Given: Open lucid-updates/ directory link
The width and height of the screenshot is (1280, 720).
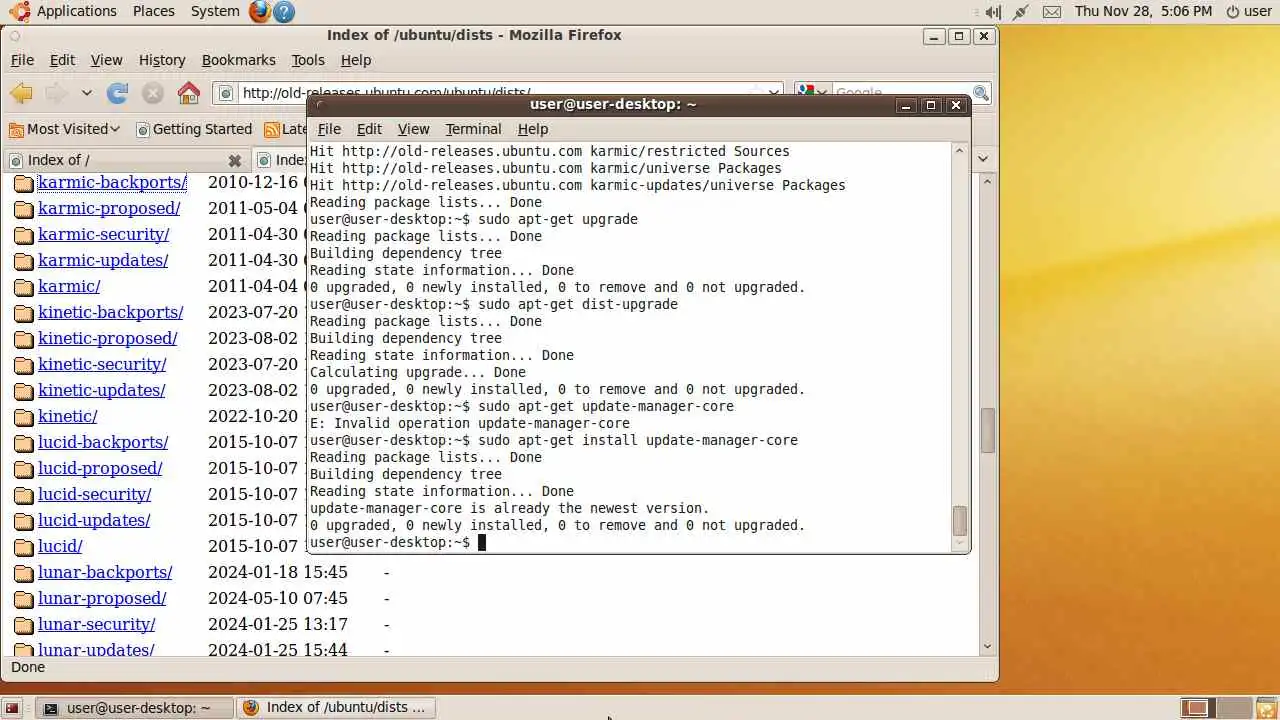Looking at the screenshot, I should [x=94, y=520].
